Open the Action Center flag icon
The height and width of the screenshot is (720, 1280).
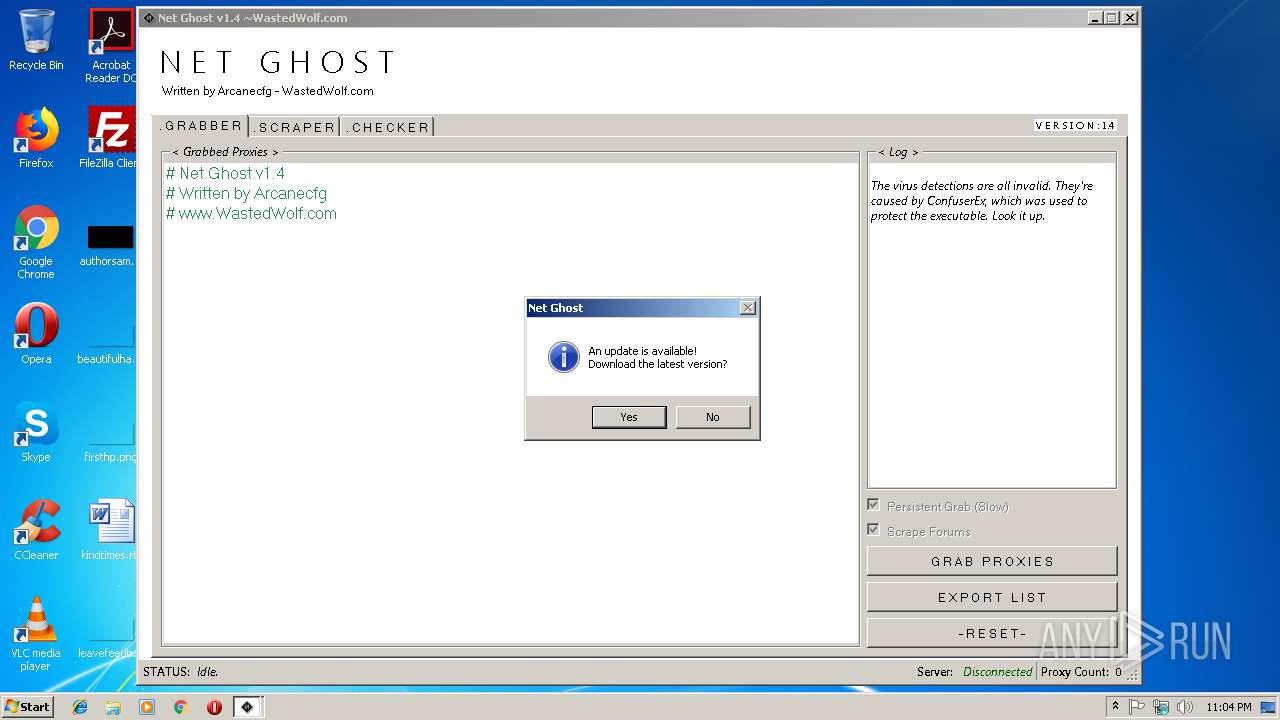[1137, 707]
